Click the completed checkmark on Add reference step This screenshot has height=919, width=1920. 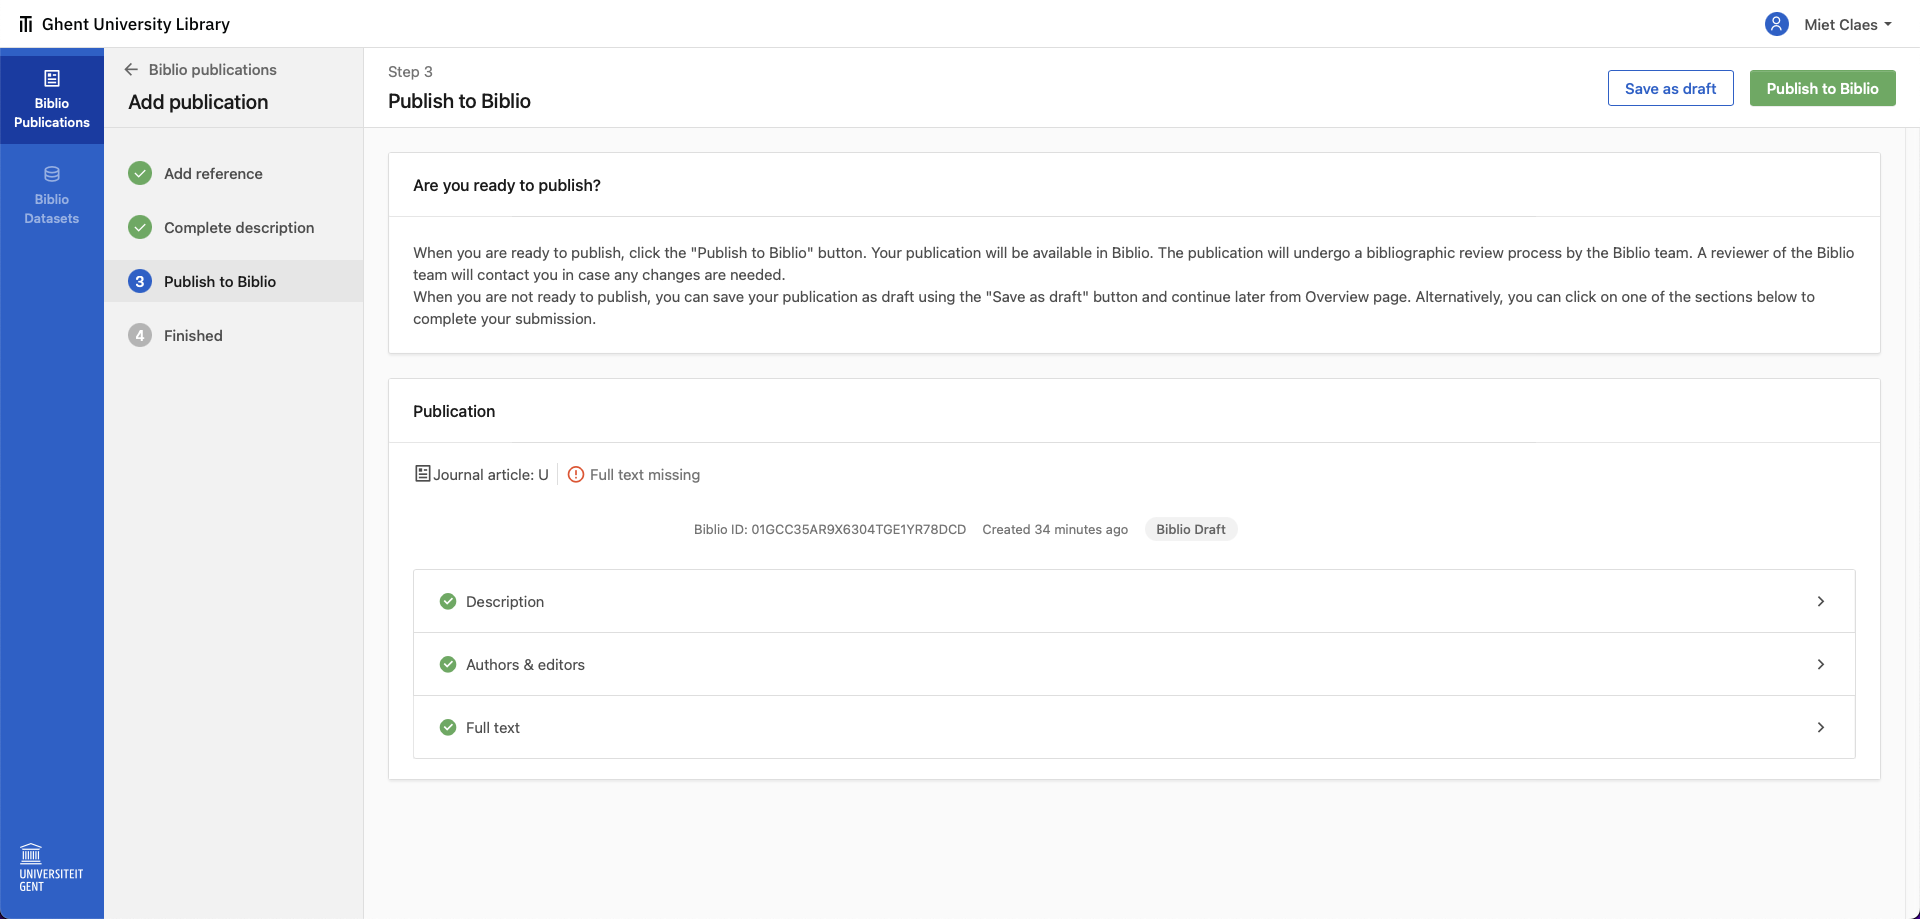coord(140,173)
